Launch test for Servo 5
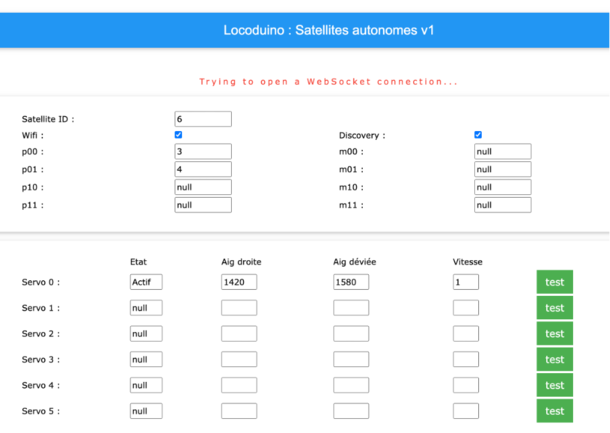This screenshot has height=433, width=610. (x=555, y=411)
